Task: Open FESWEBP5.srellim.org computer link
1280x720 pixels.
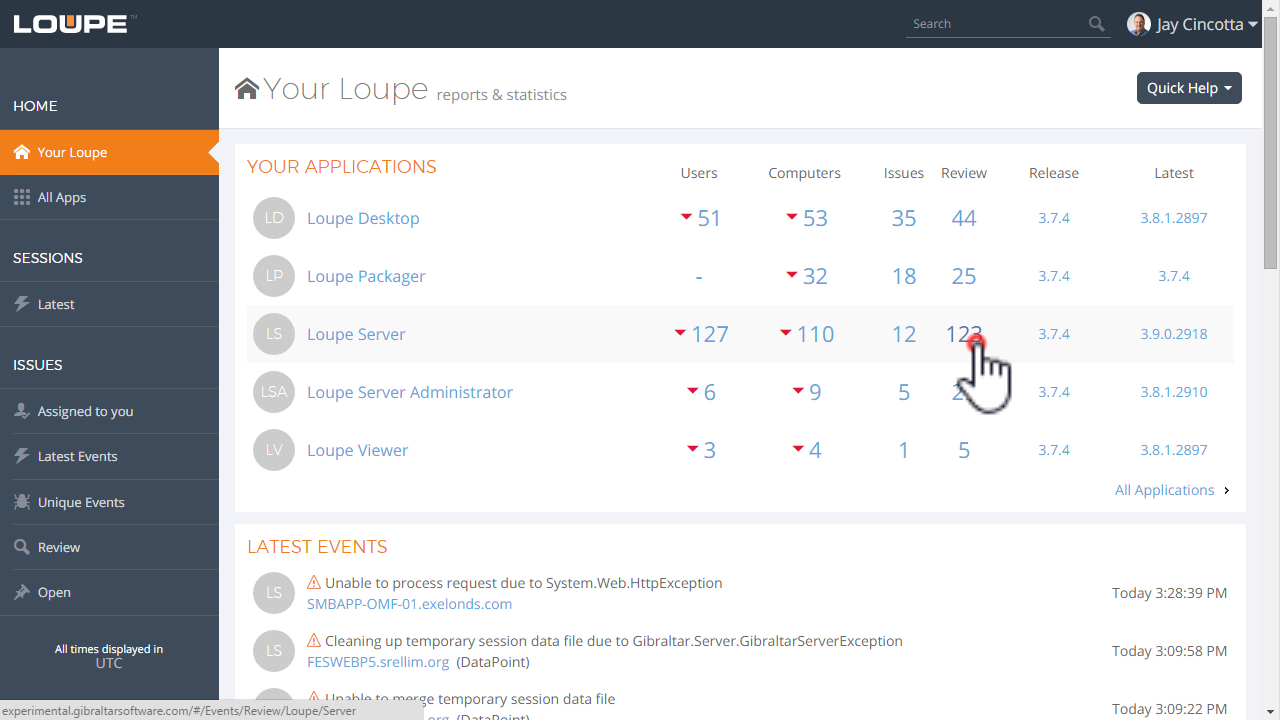Action: [378, 662]
